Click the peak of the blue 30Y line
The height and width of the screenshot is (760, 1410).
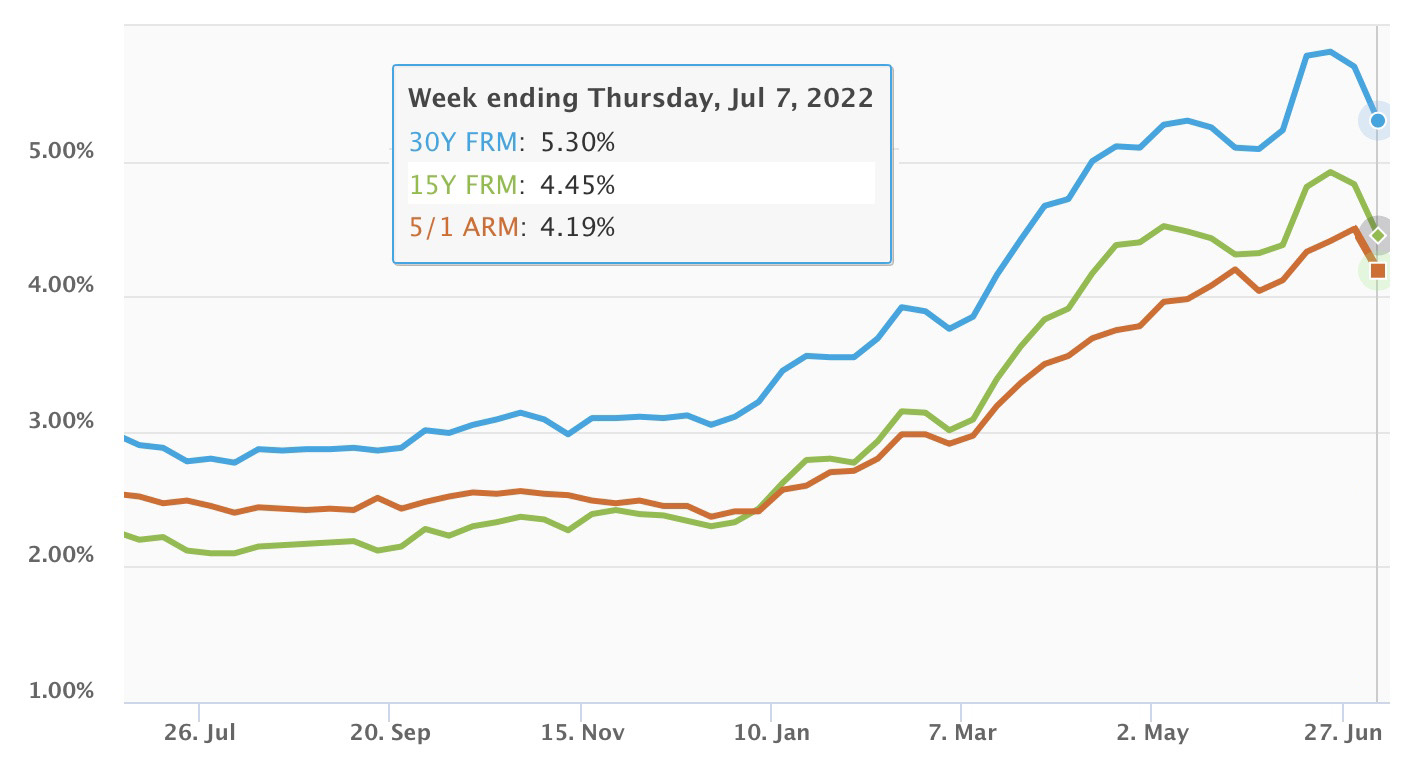[x=1330, y=51]
